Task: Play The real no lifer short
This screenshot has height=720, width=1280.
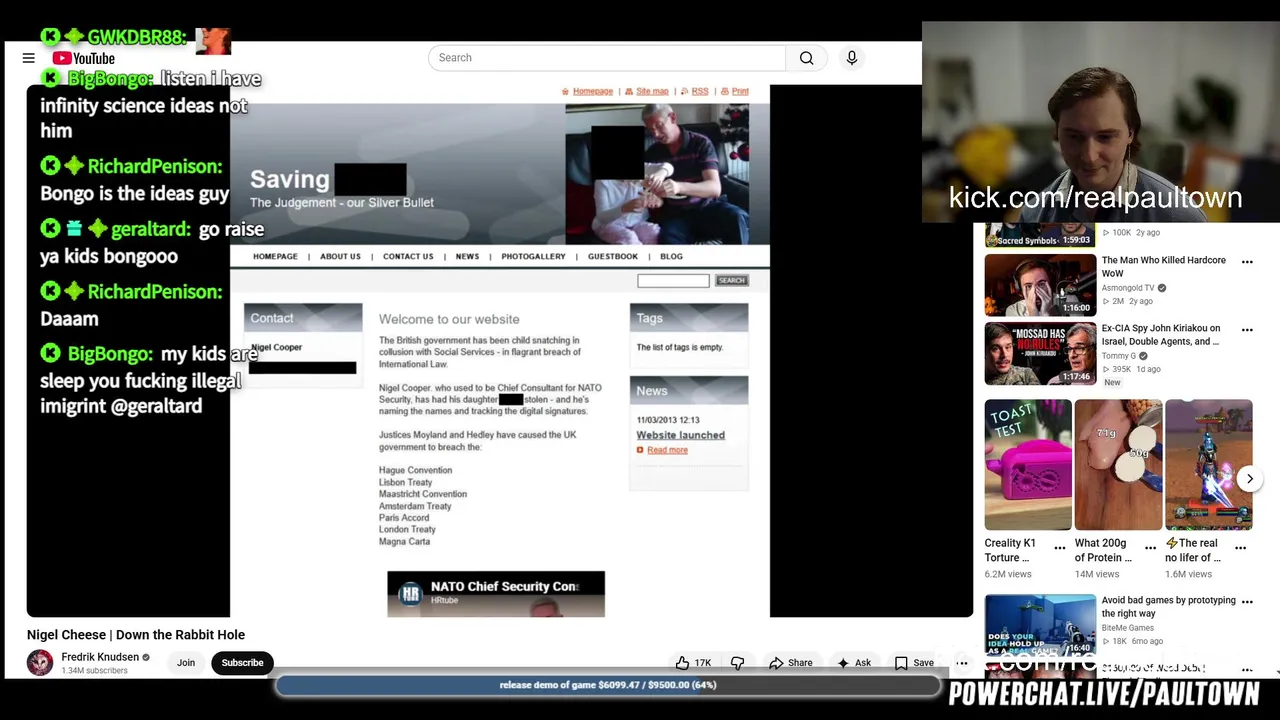Action: click(x=1208, y=465)
